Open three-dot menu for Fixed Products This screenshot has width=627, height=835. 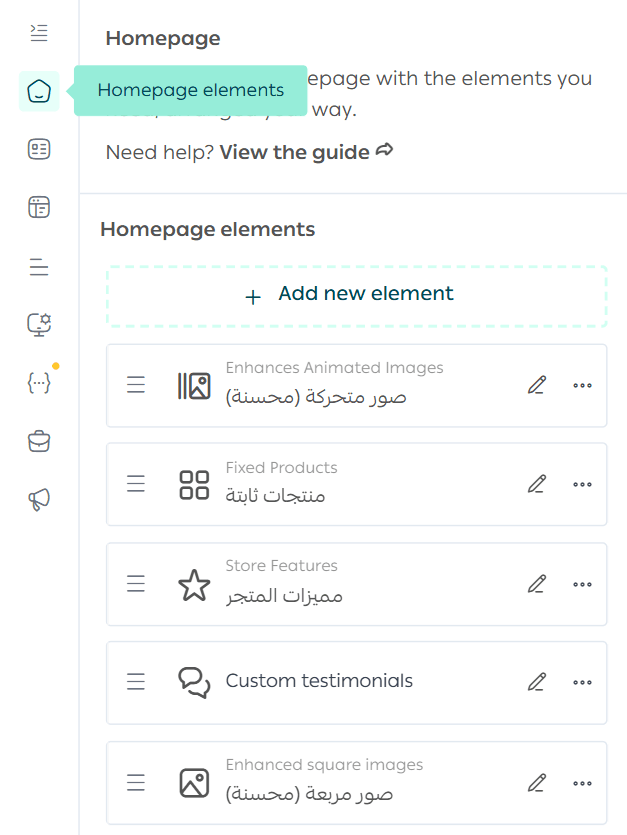[582, 485]
